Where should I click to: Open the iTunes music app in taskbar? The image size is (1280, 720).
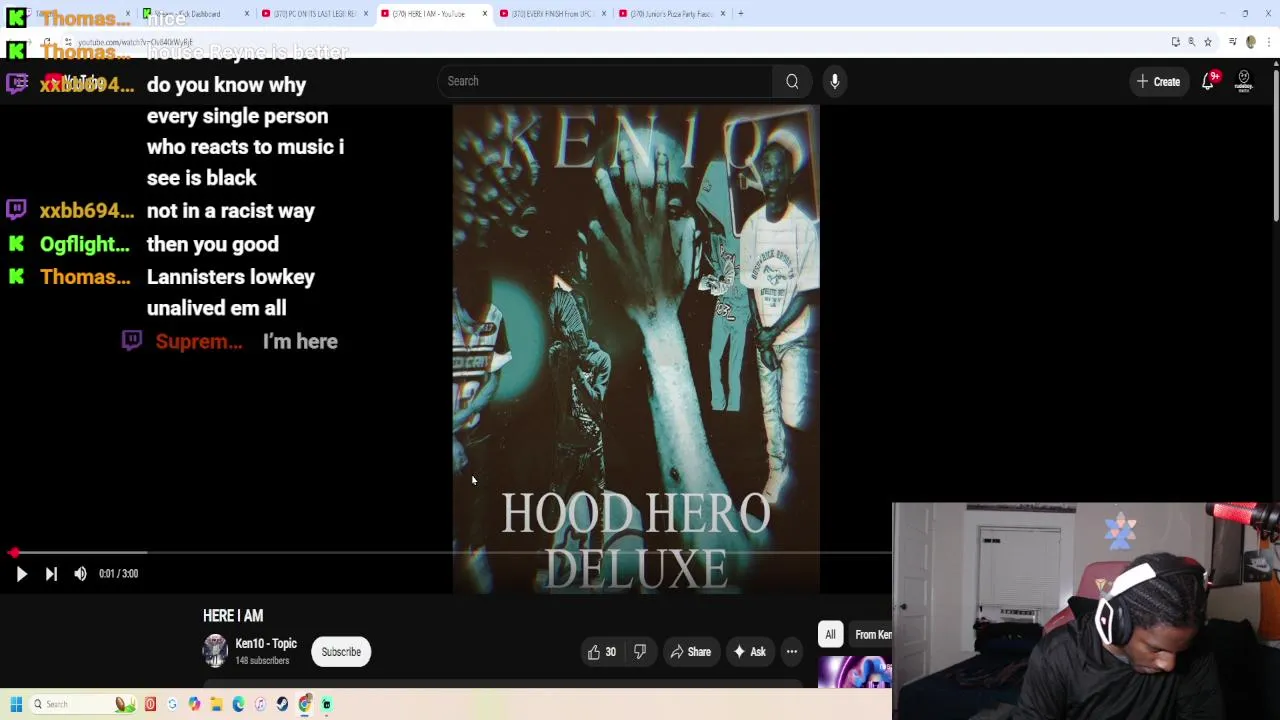coord(260,705)
